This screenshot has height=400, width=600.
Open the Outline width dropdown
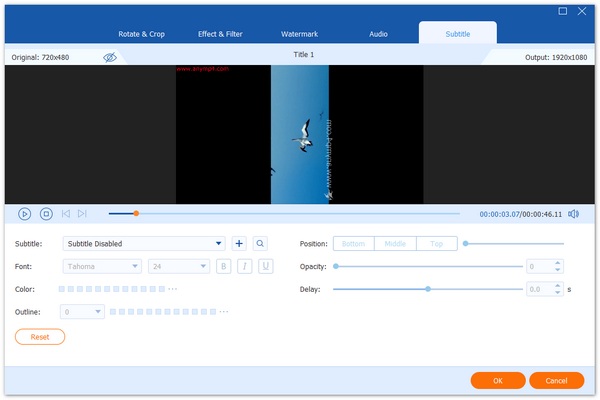tap(83, 312)
